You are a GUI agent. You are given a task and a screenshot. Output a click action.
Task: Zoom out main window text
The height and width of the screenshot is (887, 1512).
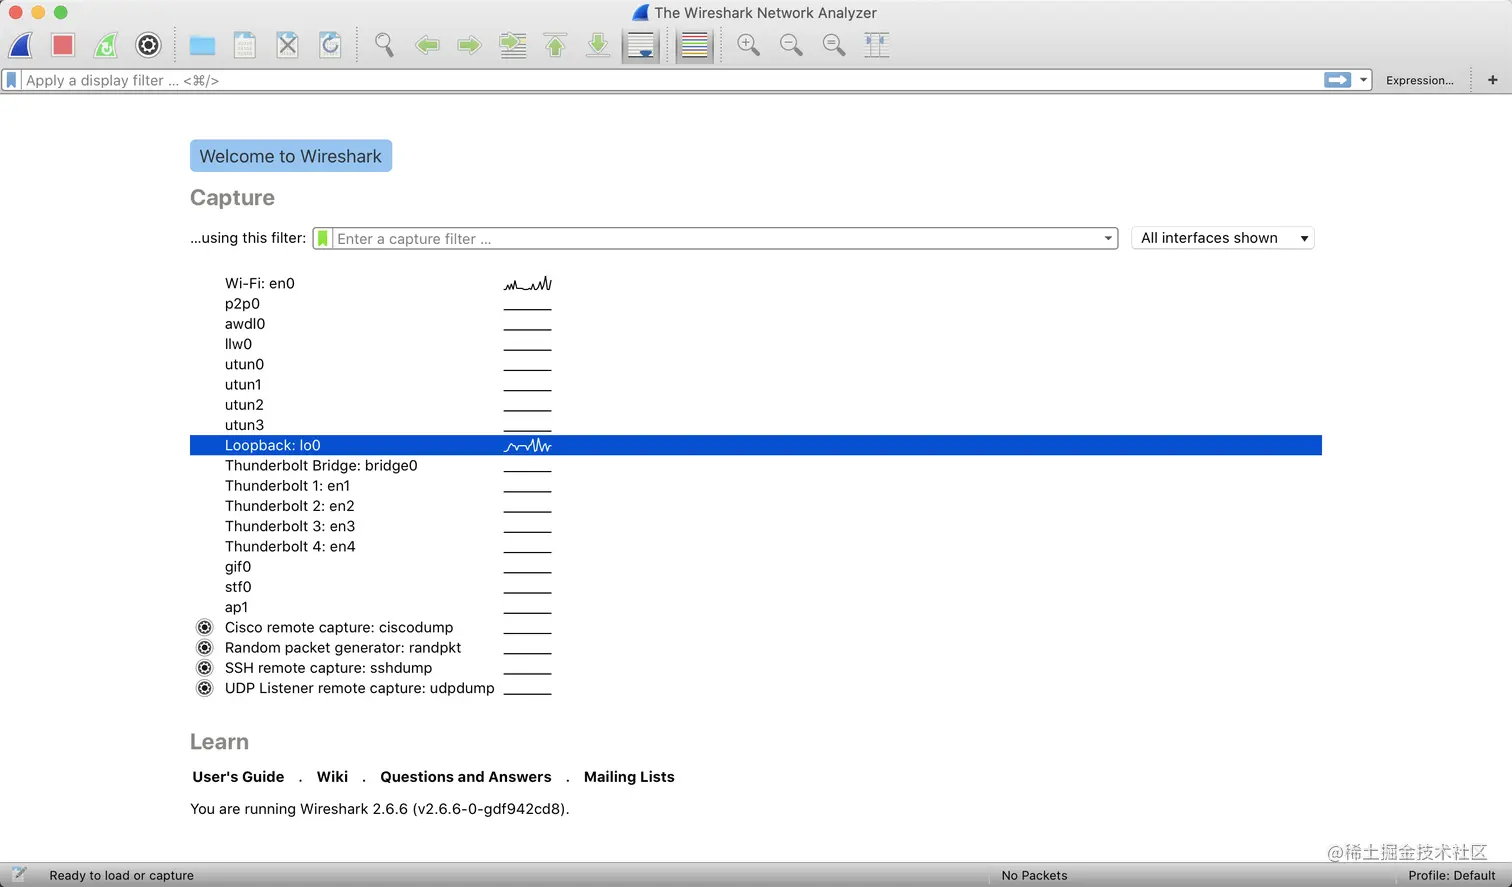(791, 45)
